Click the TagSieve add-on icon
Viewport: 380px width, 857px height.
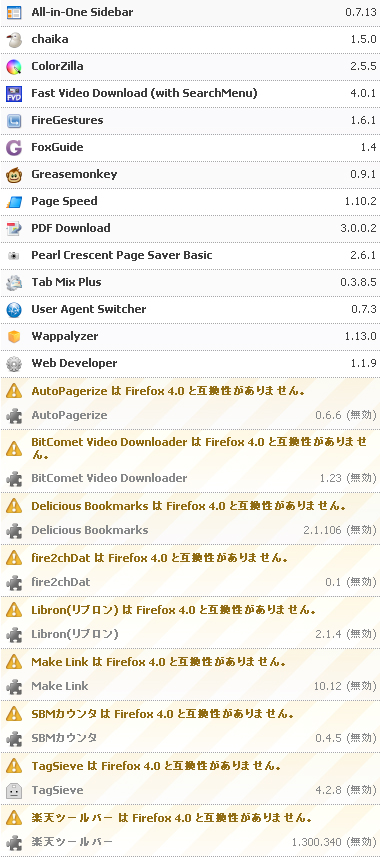(x=14, y=790)
